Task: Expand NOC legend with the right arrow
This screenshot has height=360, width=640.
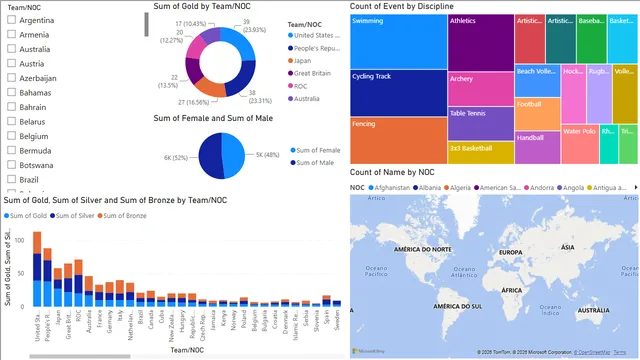Action: [x=636, y=187]
